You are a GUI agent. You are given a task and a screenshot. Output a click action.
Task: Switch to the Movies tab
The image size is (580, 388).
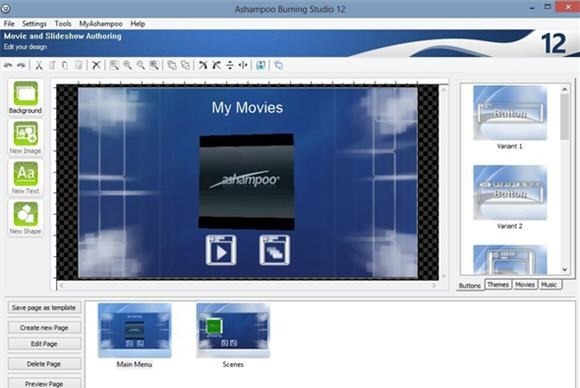tap(525, 284)
